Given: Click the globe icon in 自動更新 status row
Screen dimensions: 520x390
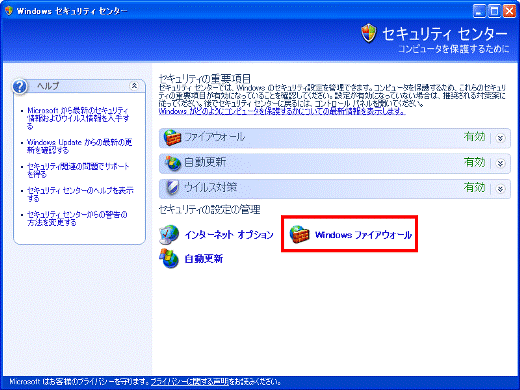Looking at the screenshot, I should 173,163.
